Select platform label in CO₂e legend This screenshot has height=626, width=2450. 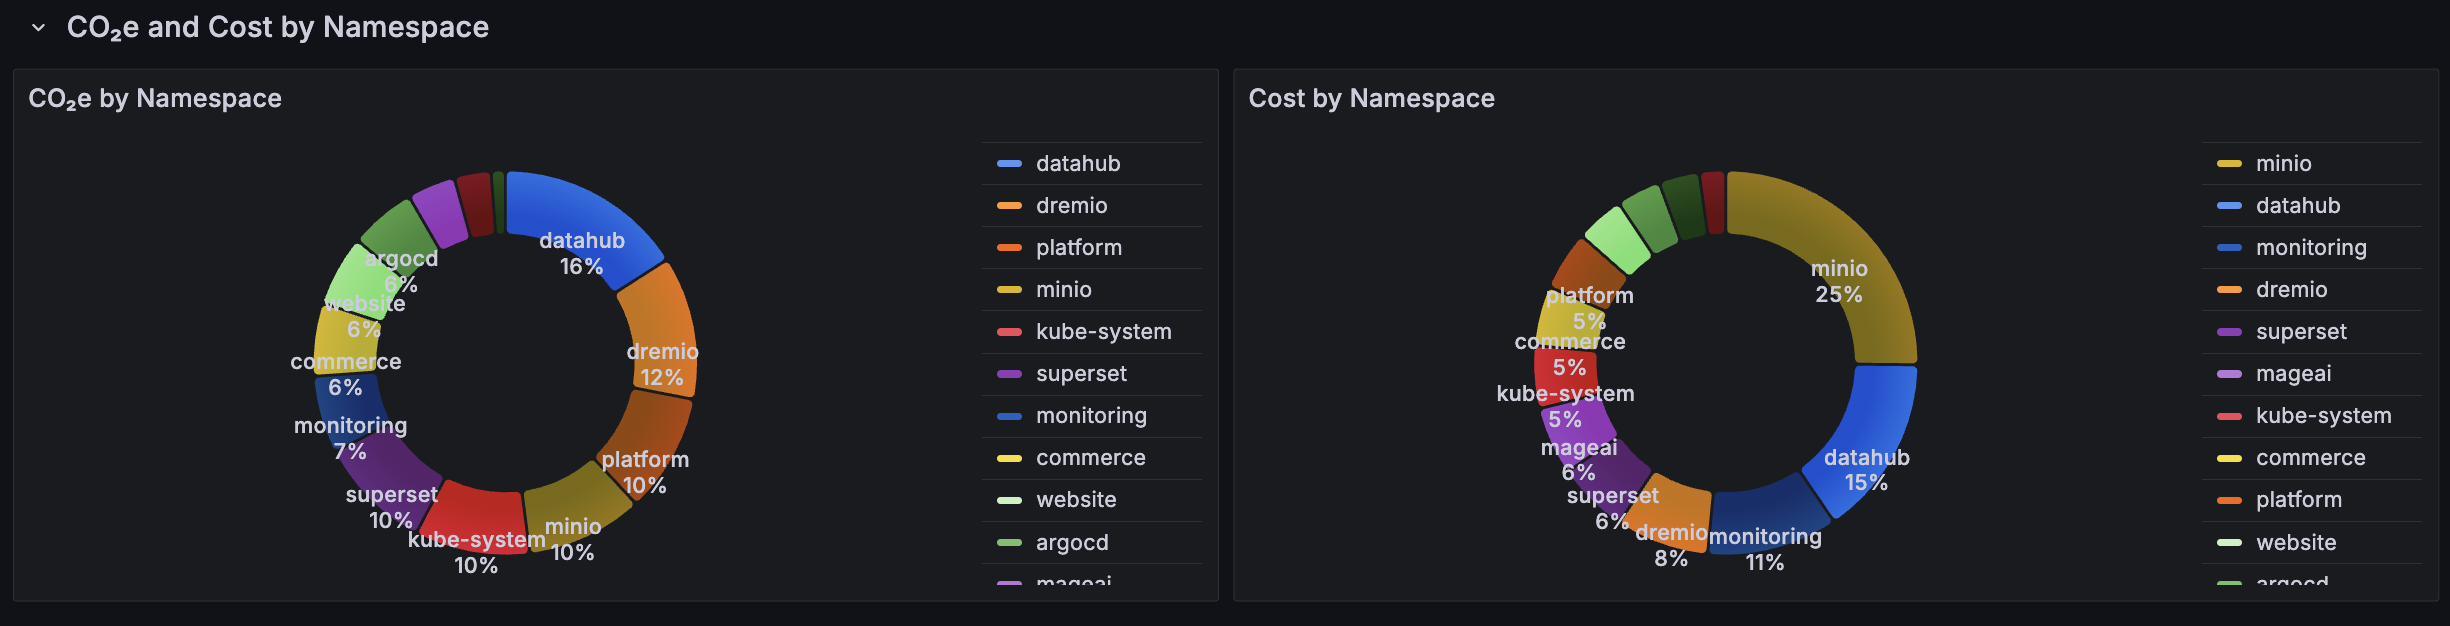tap(1079, 247)
